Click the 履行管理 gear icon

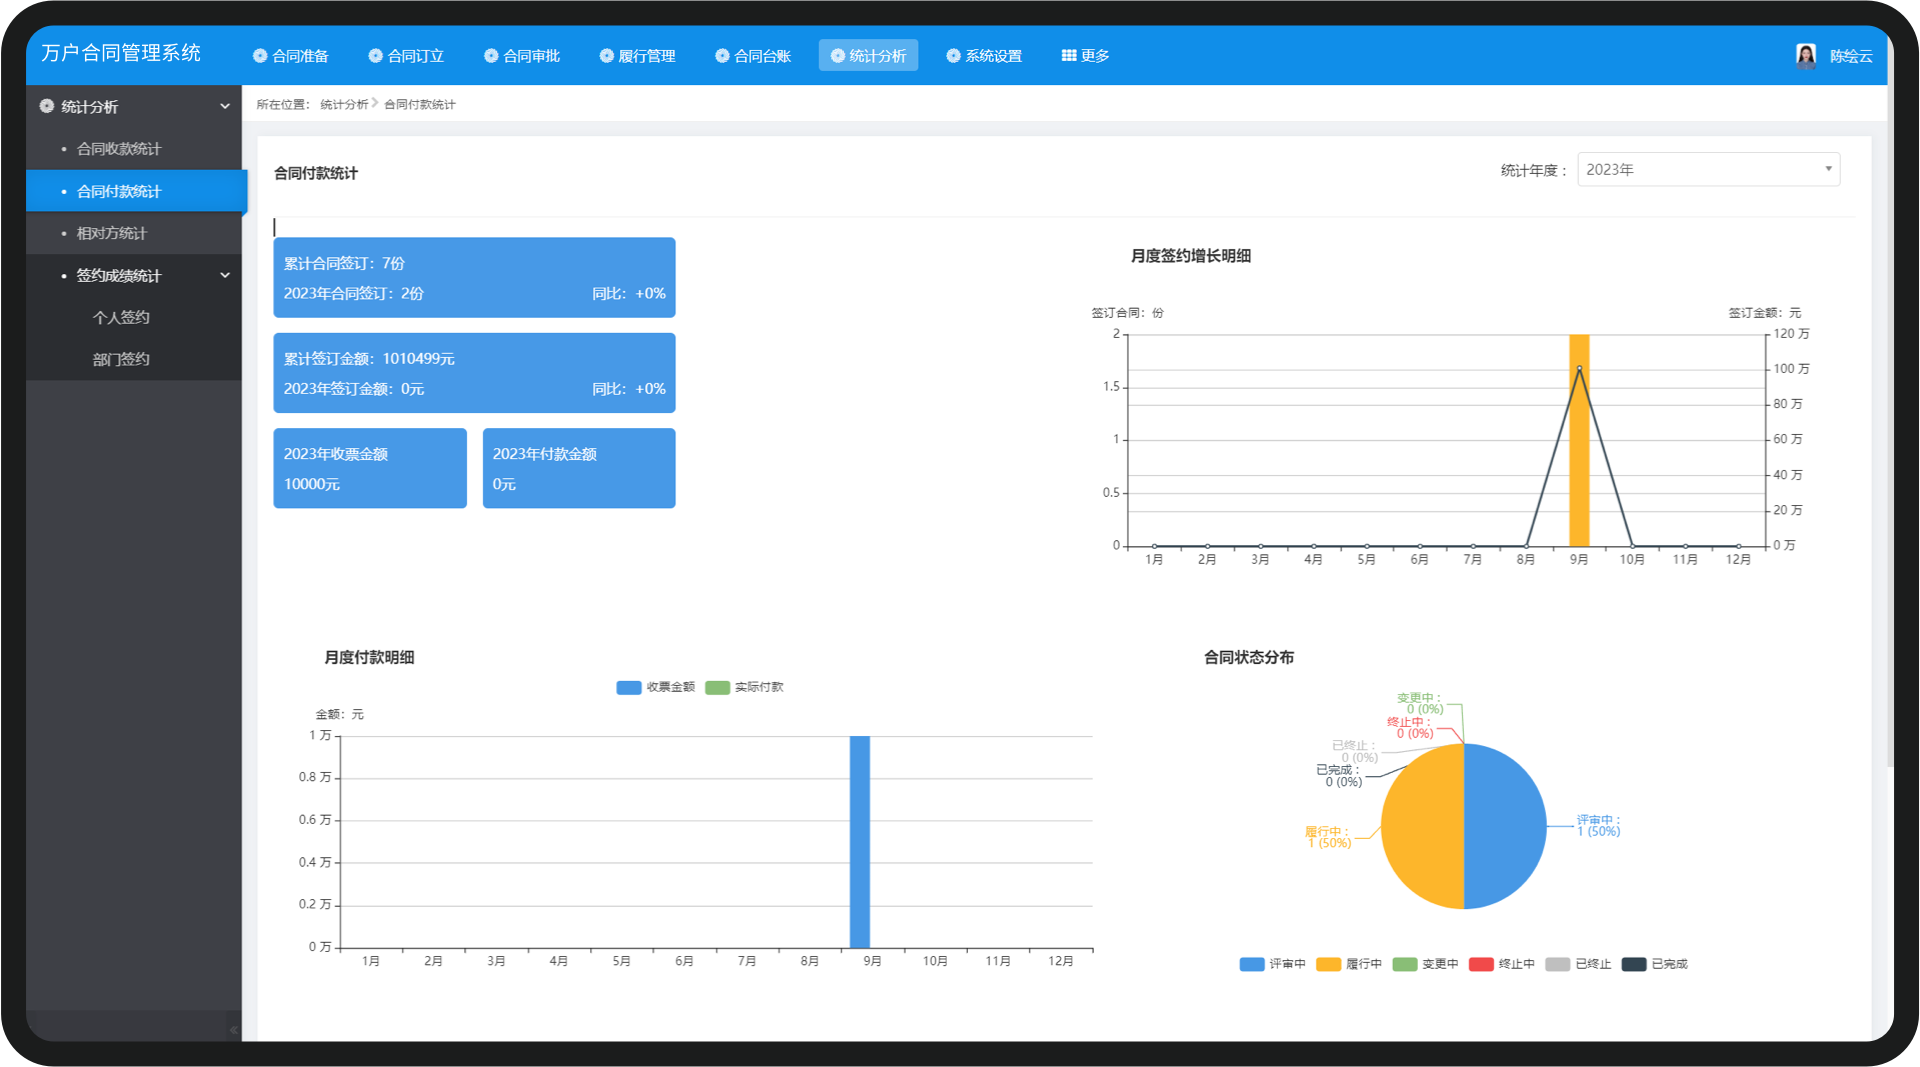(x=606, y=56)
